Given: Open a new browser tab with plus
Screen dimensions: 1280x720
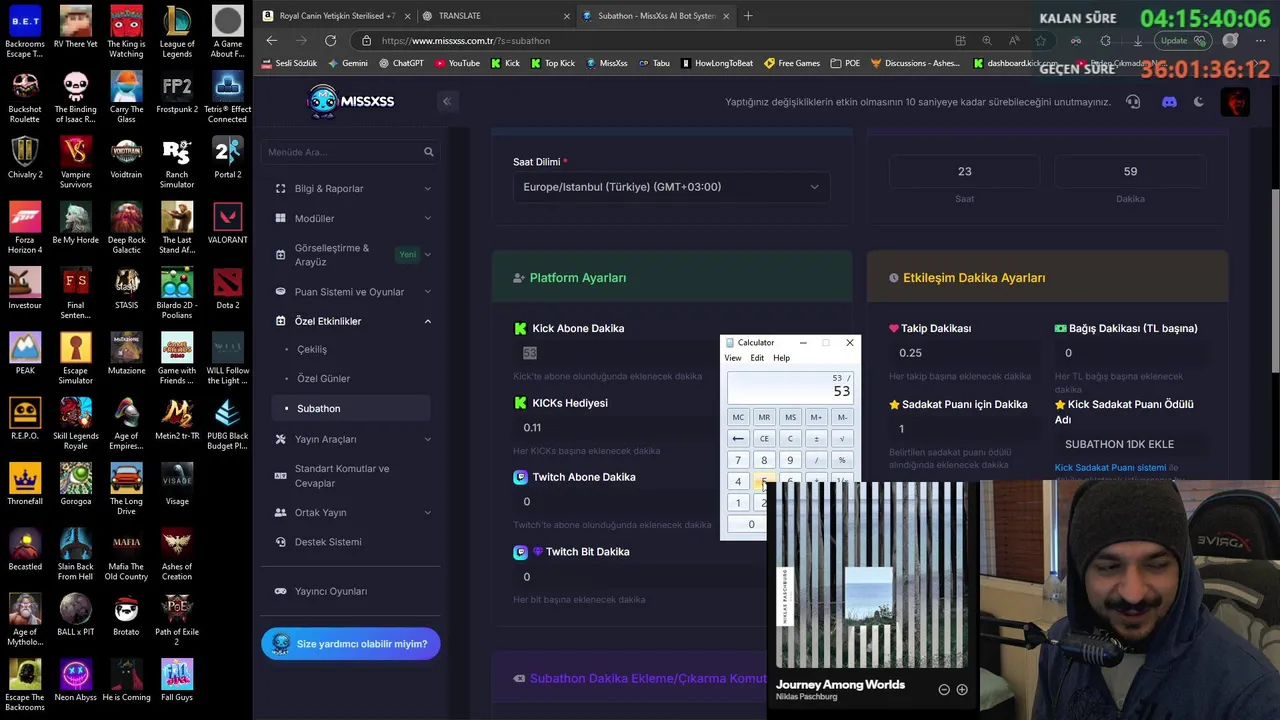Looking at the screenshot, I should 748,15.
